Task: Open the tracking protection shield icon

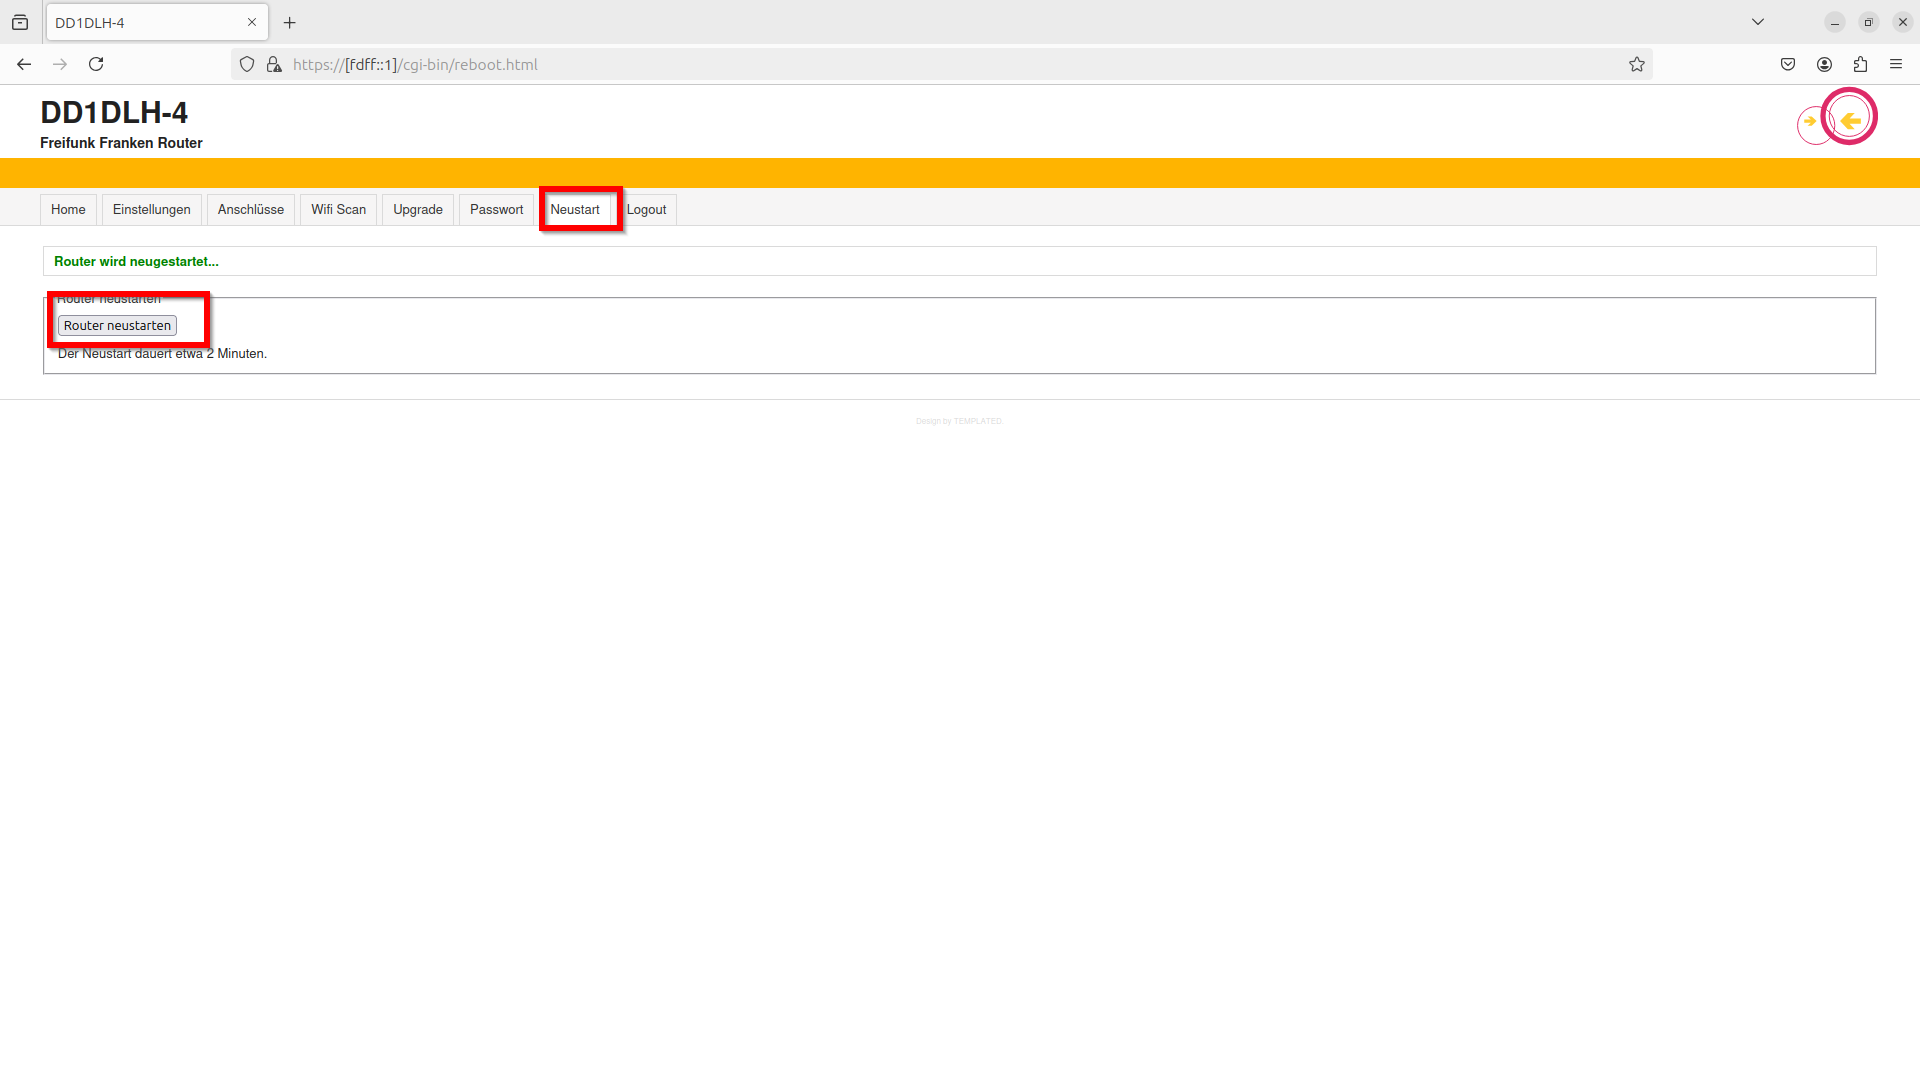Action: (x=247, y=64)
